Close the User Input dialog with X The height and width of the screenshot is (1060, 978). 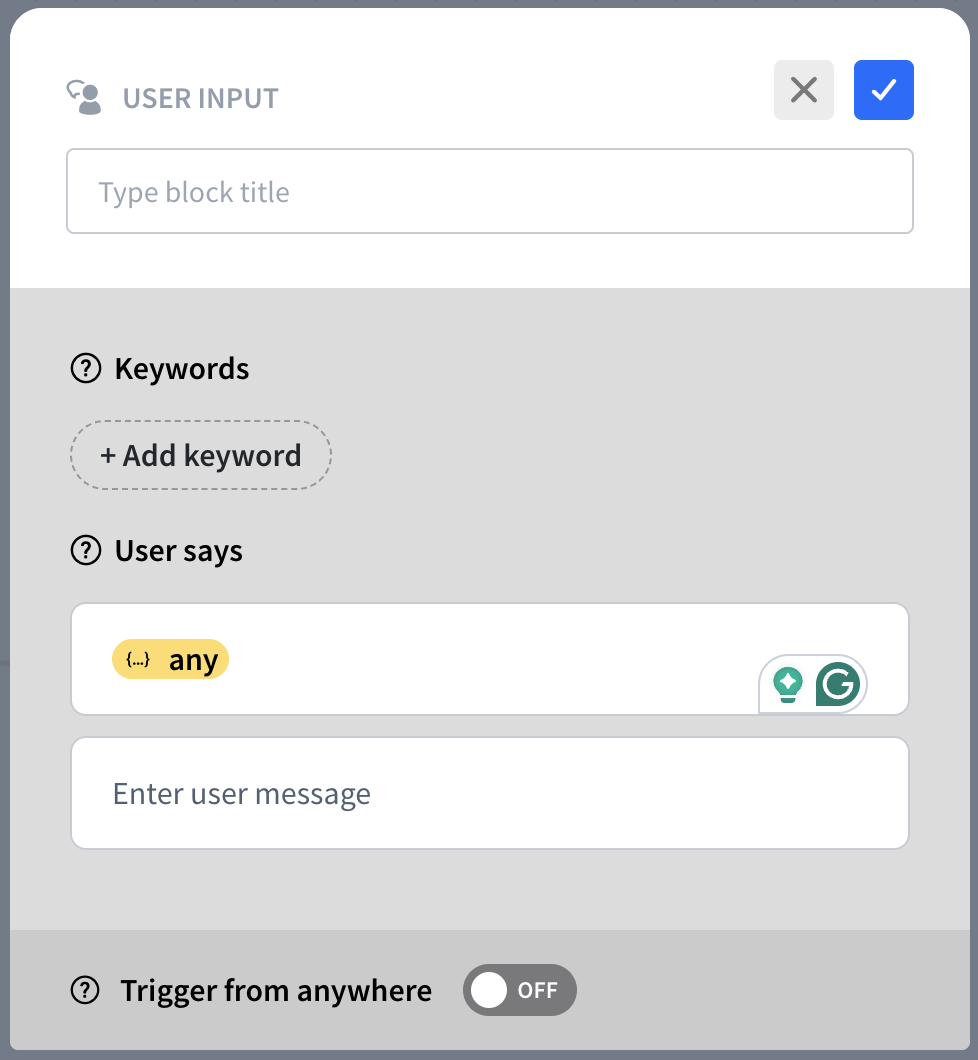803,90
